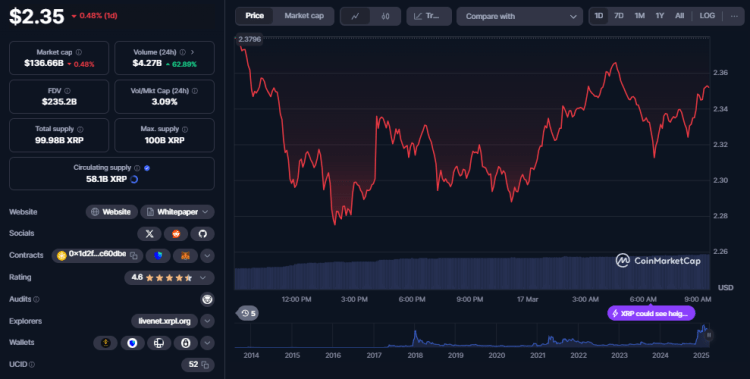This screenshot has height=379, width=750.
Task: Open the TradingView chart button
Action: [x=429, y=16]
